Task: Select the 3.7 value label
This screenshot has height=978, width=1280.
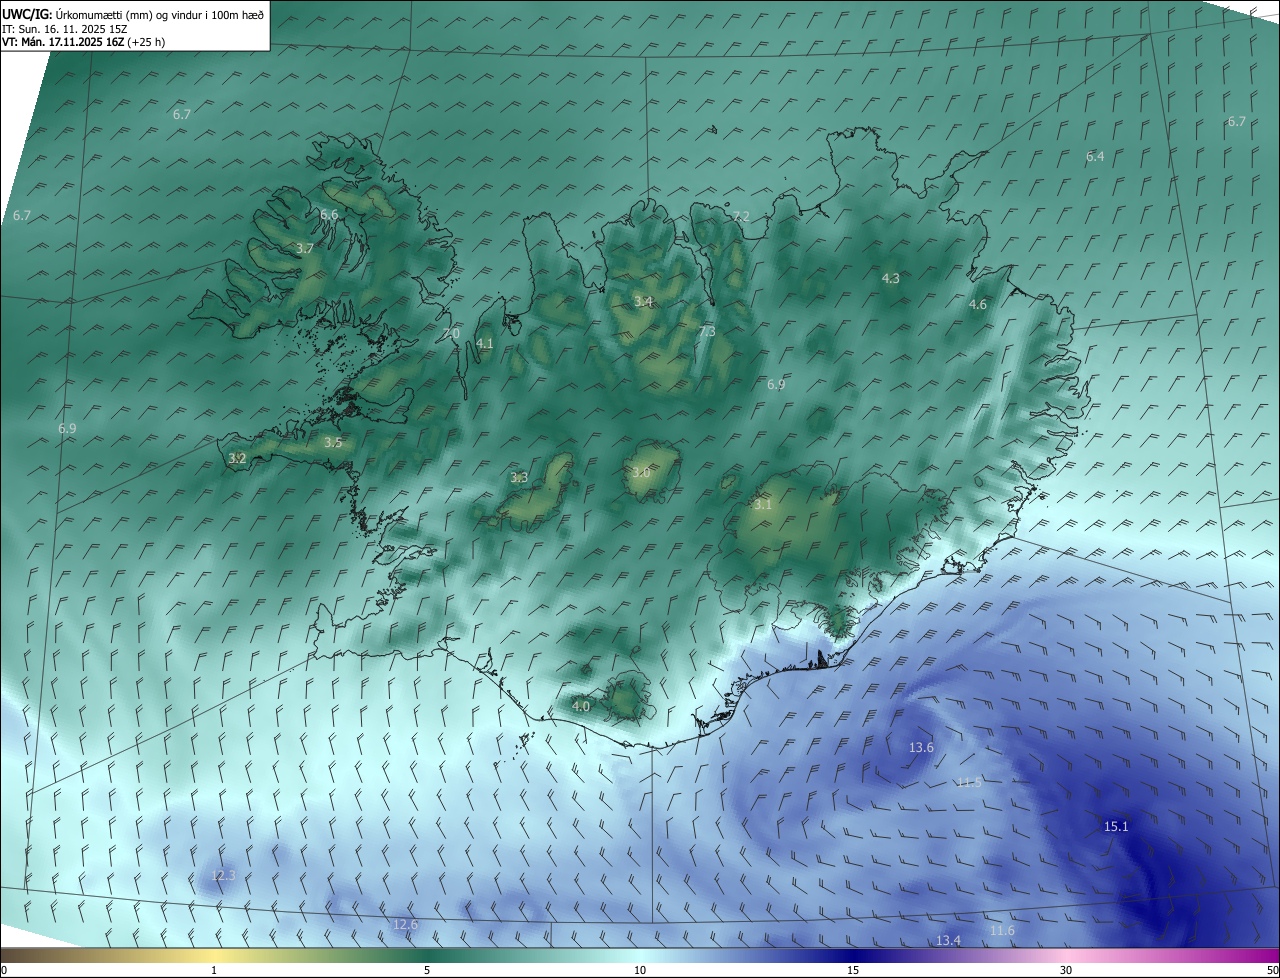Action: click(305, 248)
